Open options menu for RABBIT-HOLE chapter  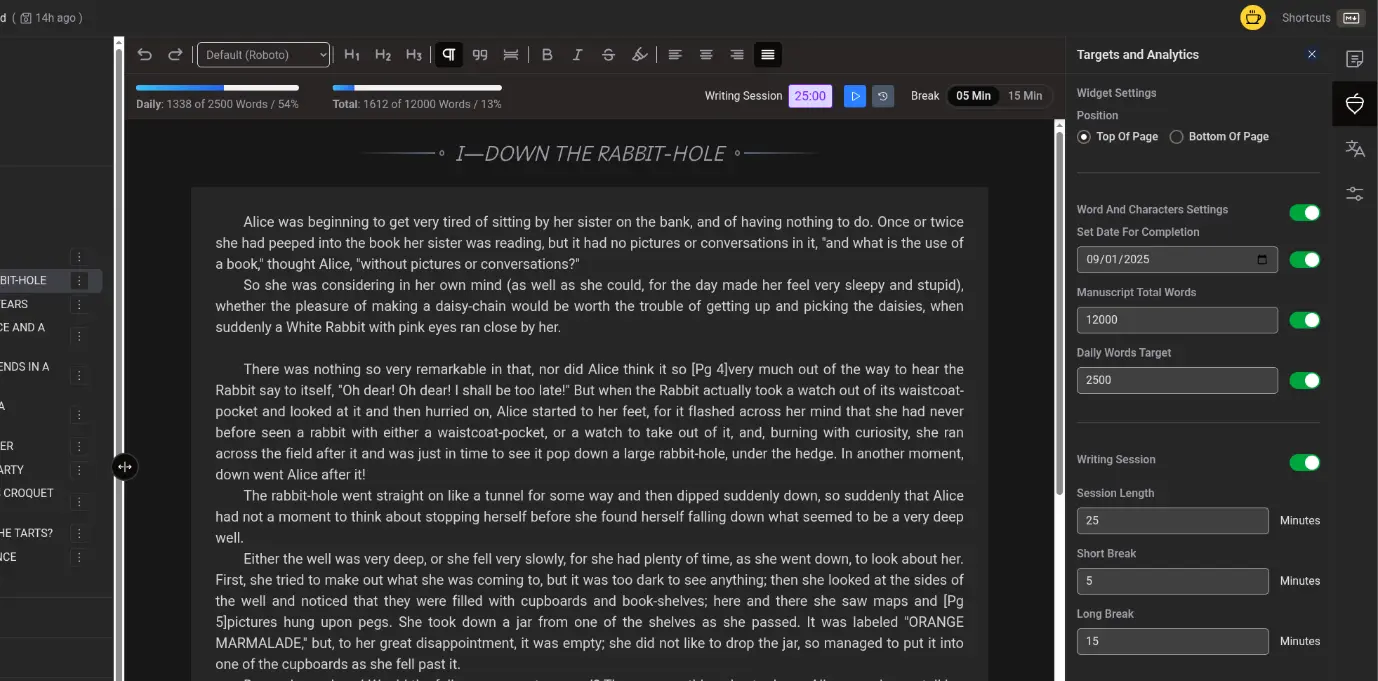pos(79,281)
